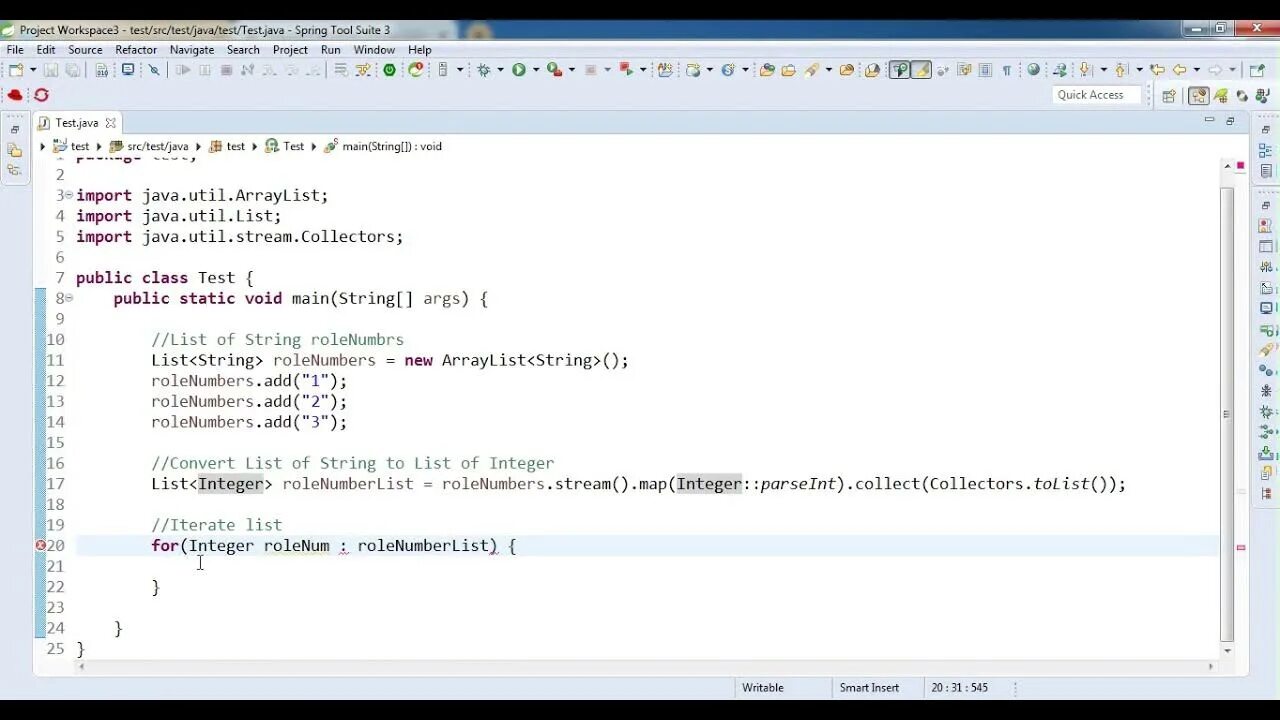Viewport: 1280px width, 720px height.
Task: Maximize the editor area
Action: (x=1230, y=121)
